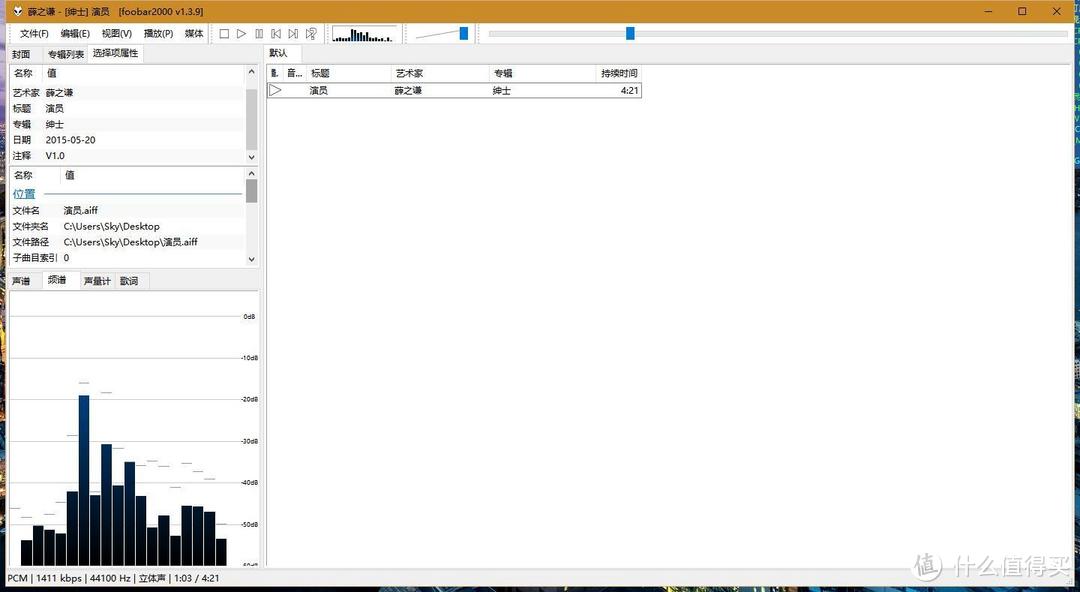Open the 文件(F) menu
Viewport: 1080px width, 592px height.
tap(34, 33)
